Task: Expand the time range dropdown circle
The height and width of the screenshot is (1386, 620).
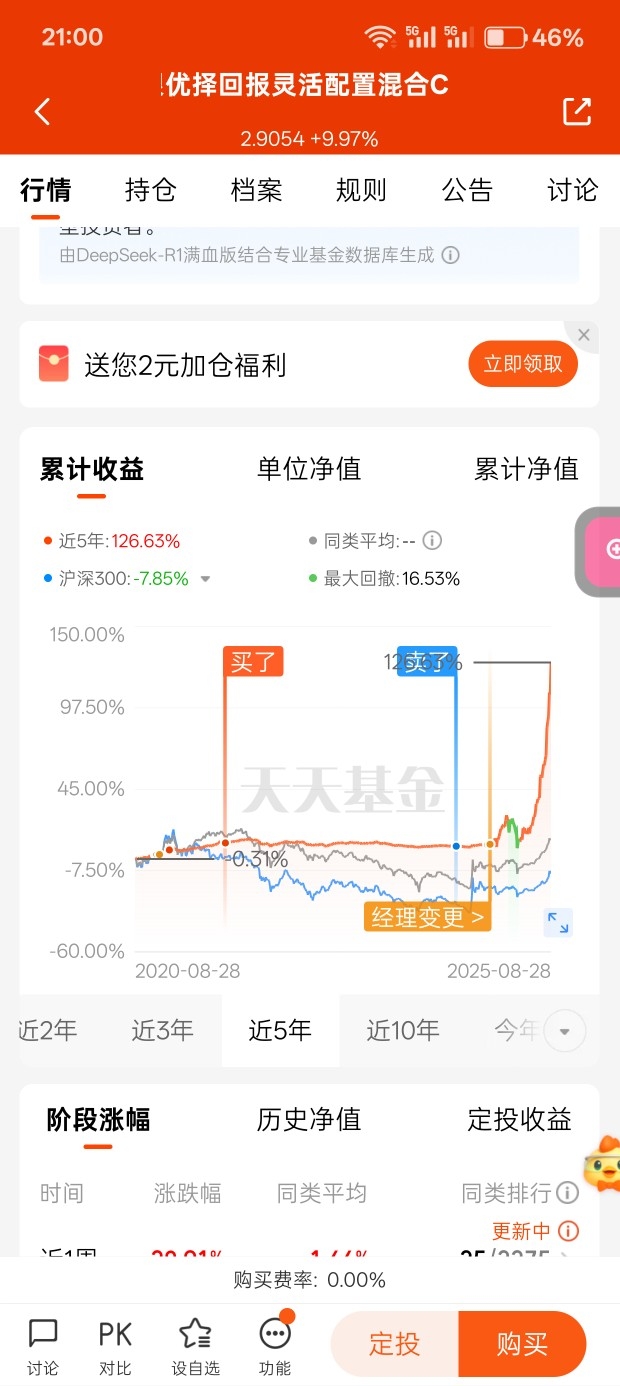Action: point(565,1031)
